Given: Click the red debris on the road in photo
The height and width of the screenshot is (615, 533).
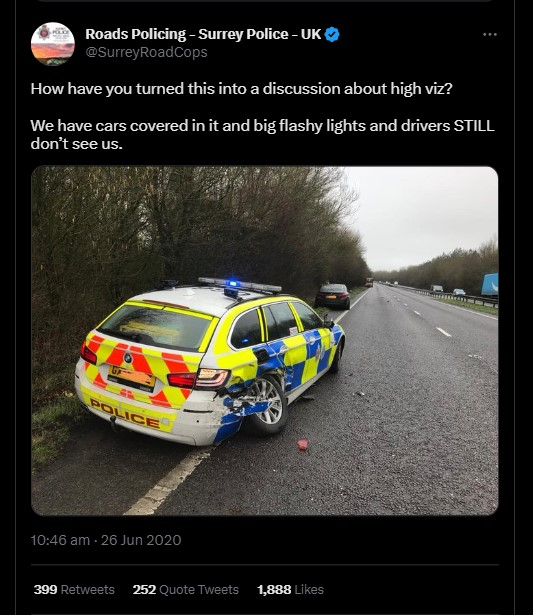Looking at the screenshot, I should click(x=303, y=444).
